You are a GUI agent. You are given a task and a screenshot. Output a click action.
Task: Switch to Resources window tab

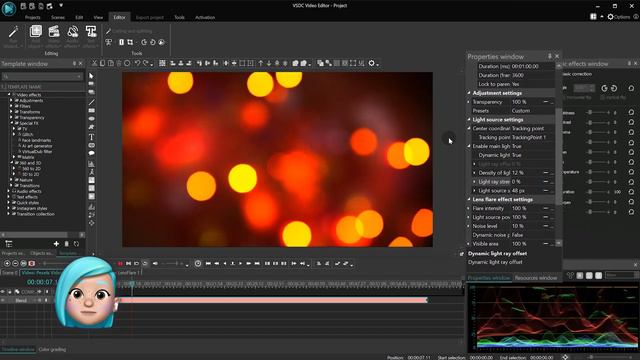[x=536, y=278]
